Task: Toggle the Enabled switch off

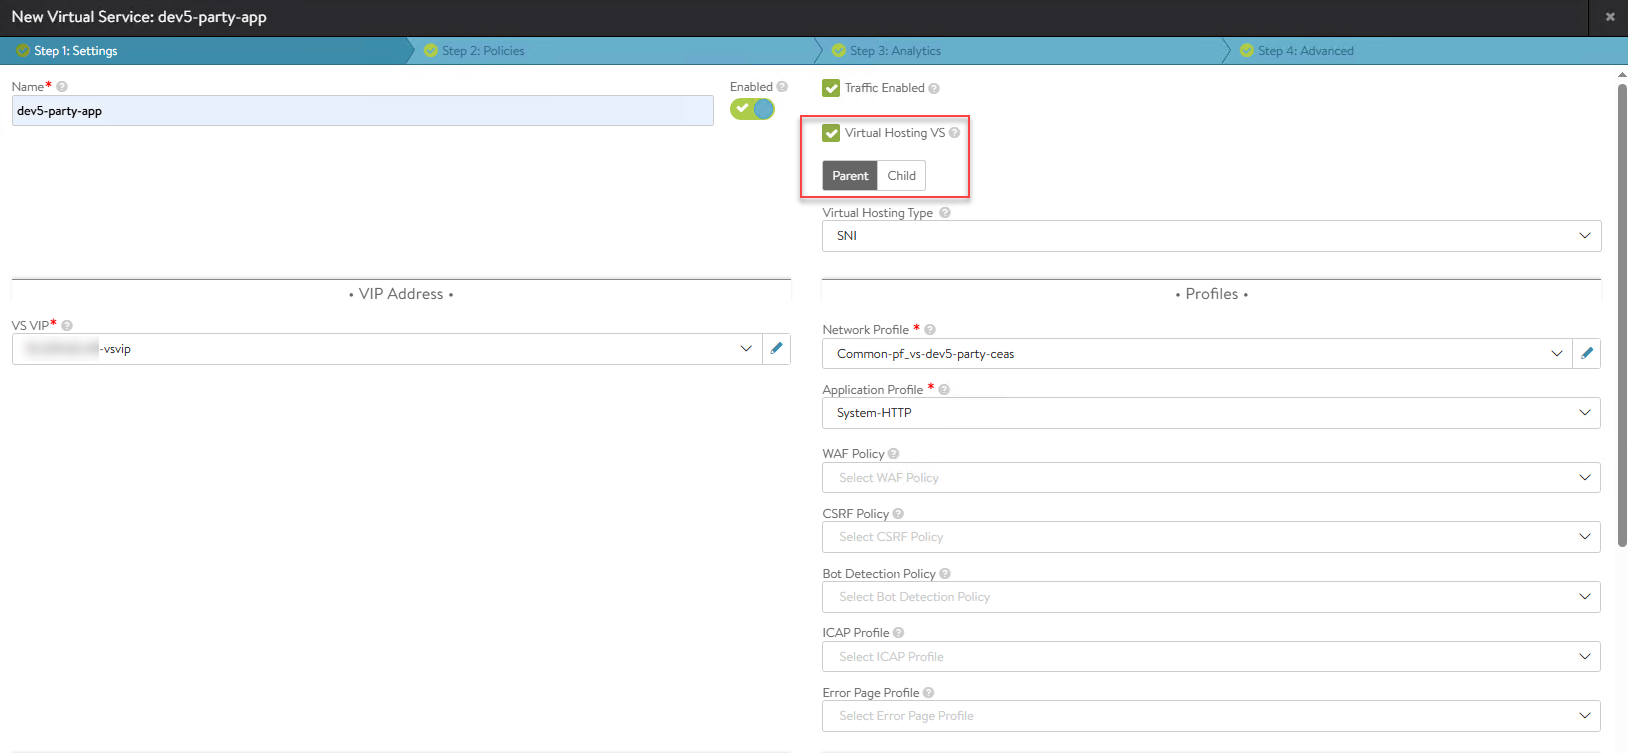Action: coord(752,109)
